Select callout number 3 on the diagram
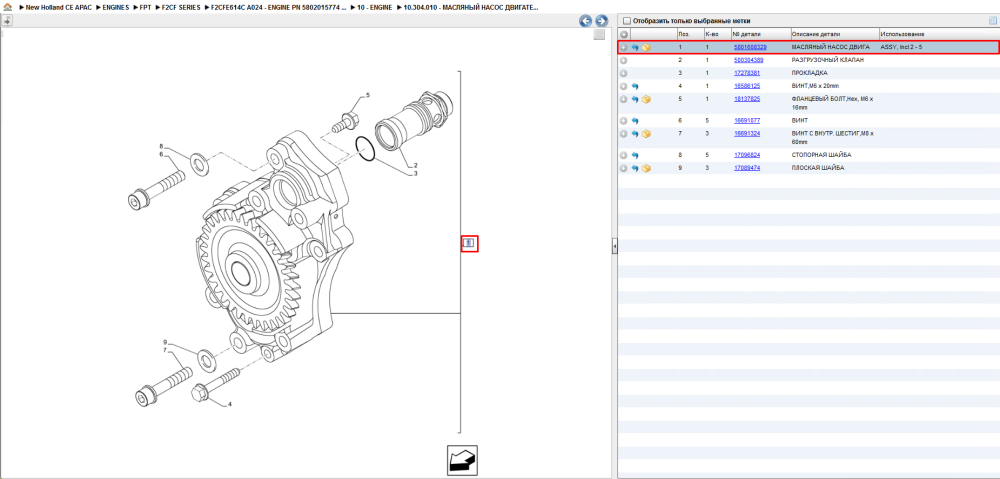 (415, 173)
